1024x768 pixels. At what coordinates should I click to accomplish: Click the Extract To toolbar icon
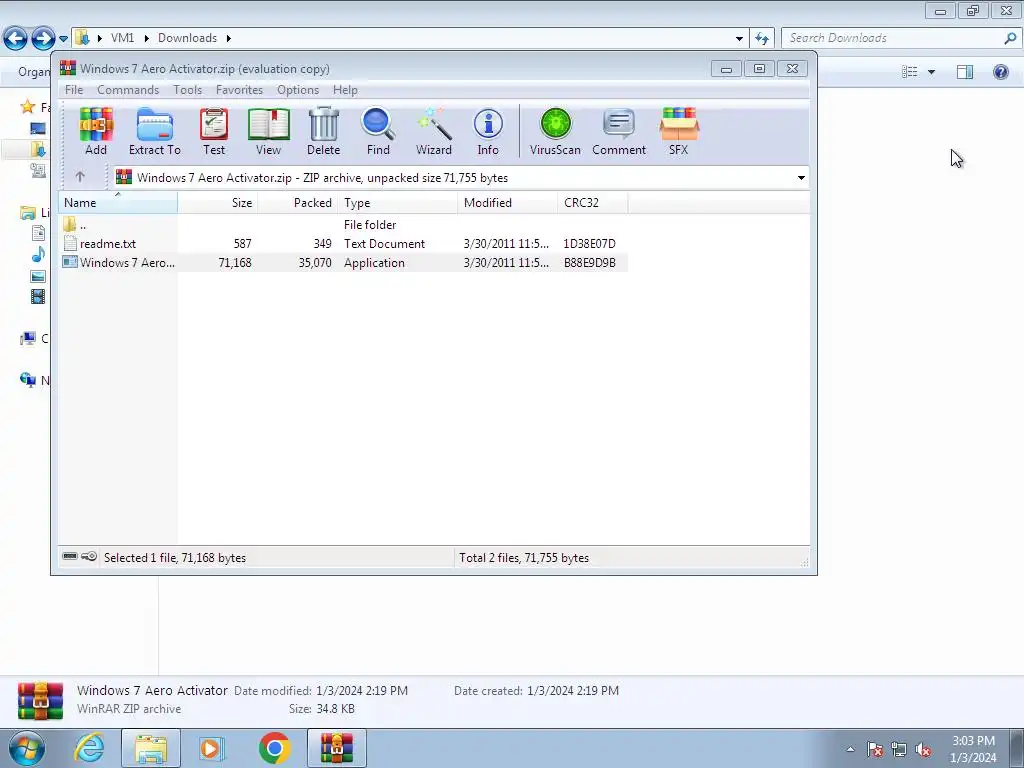(155, 131)
